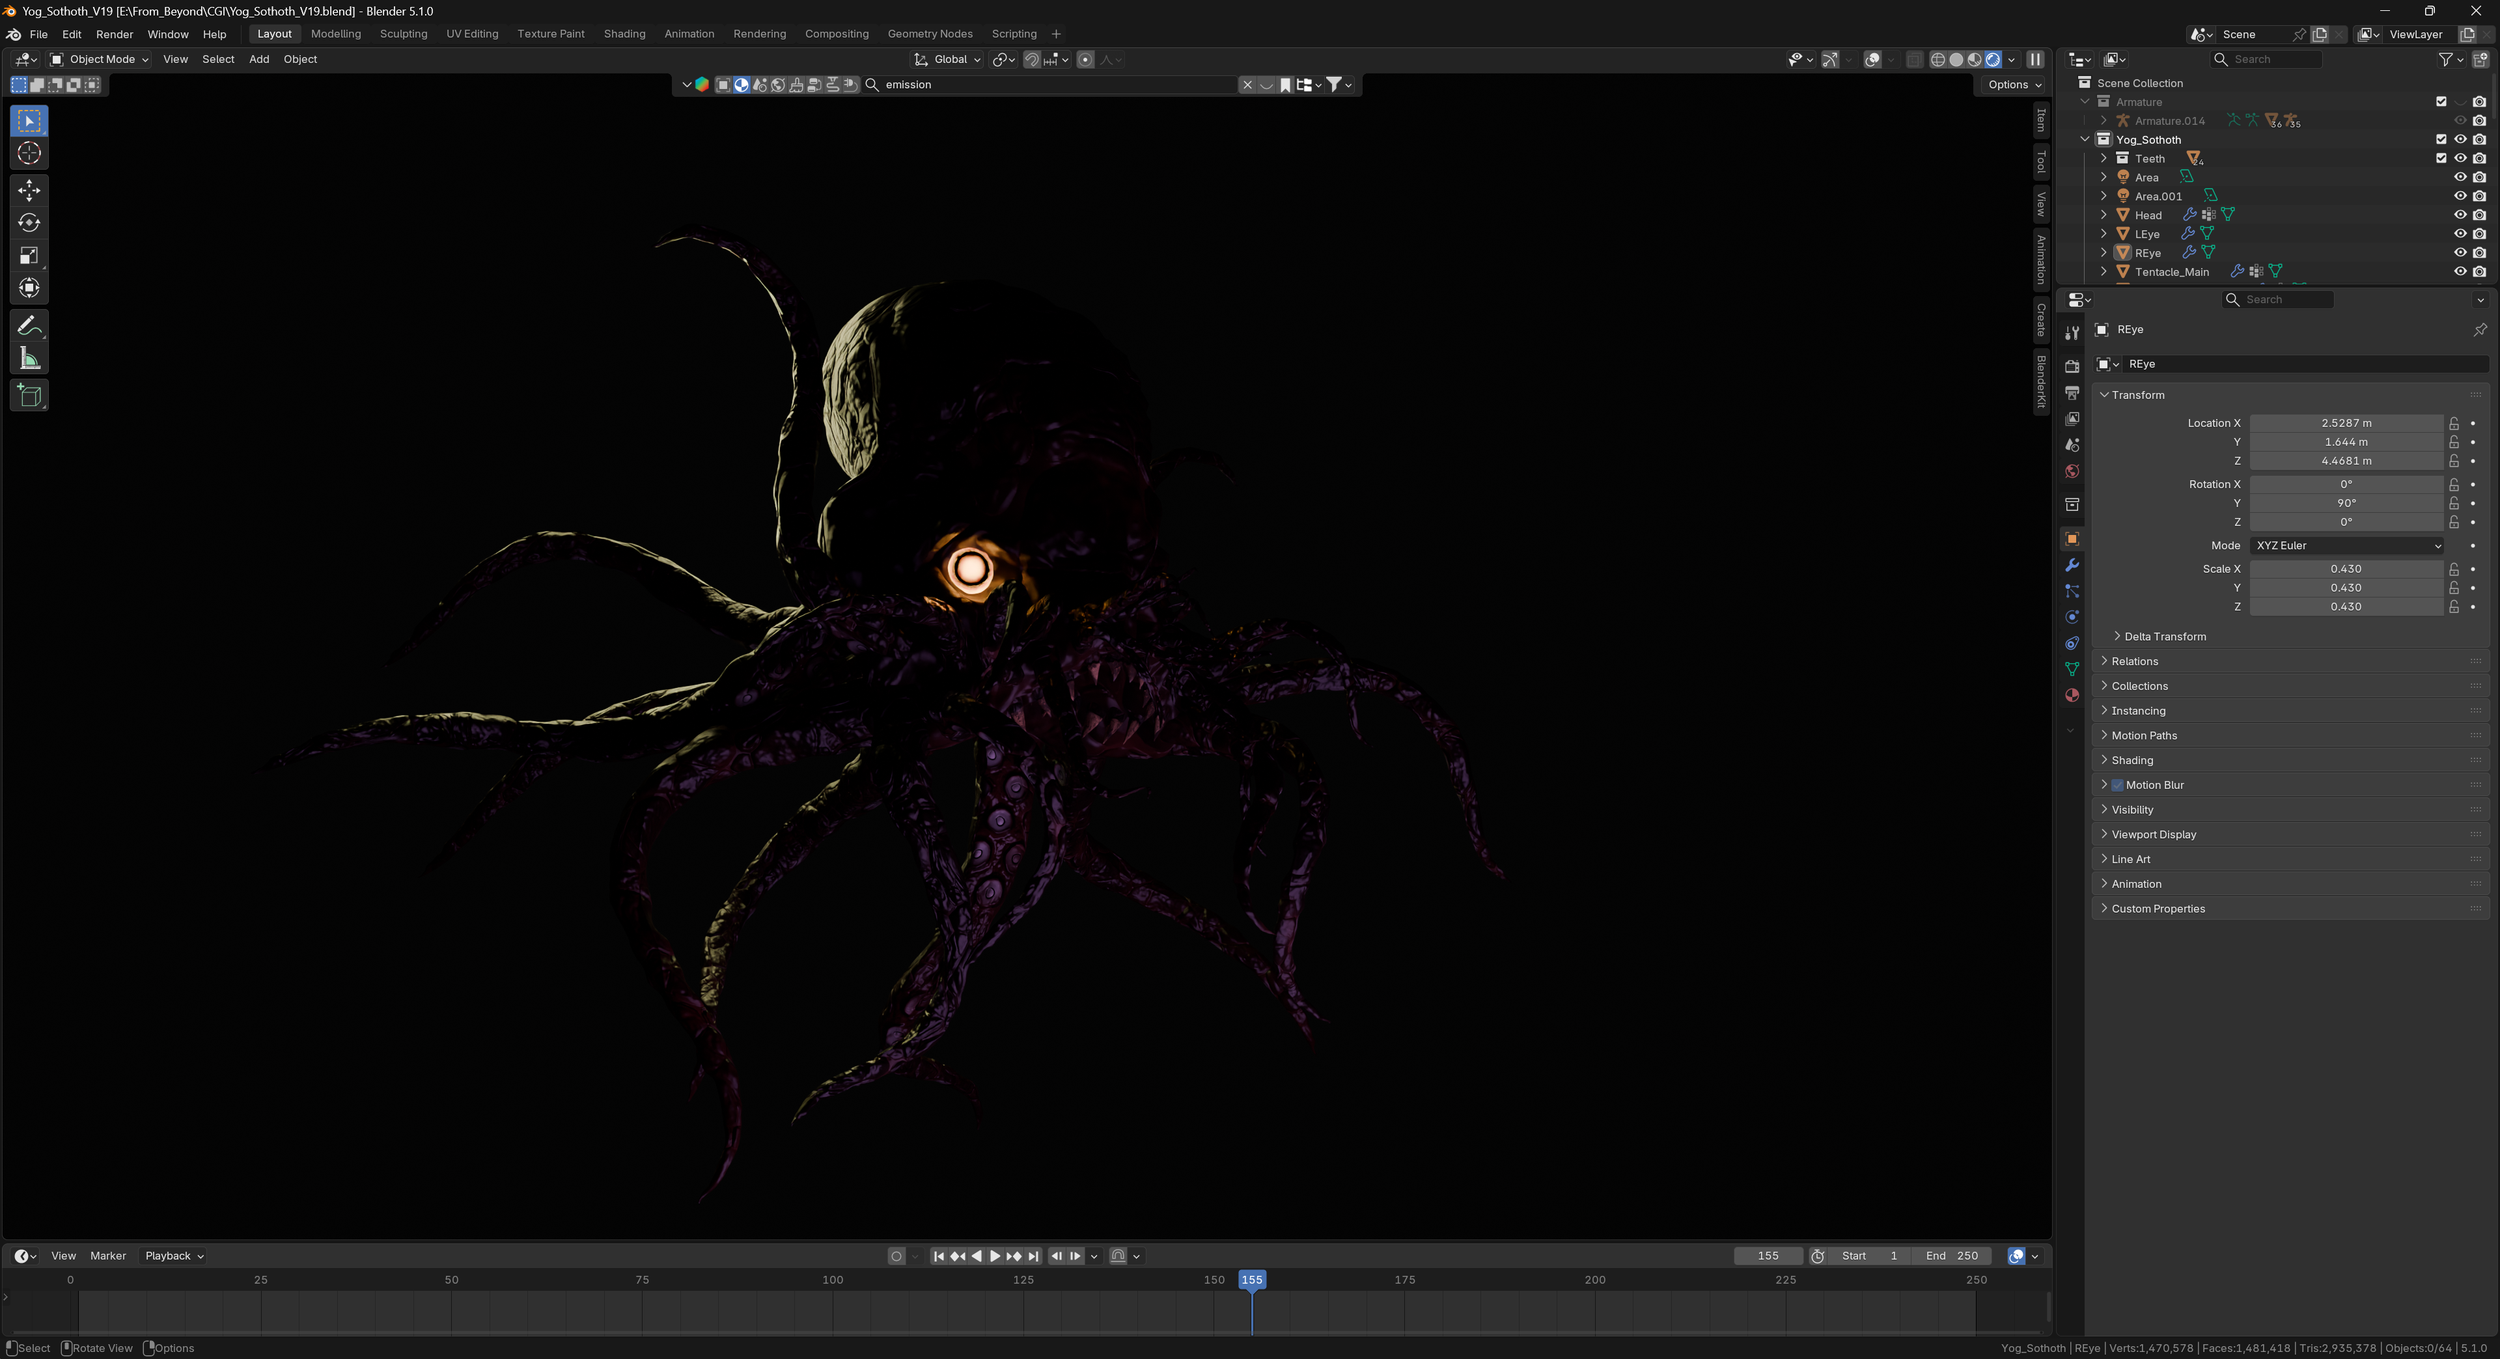Open the Object Constraints properties tab
The width and height of the screenshot is (2500, 1359).
[2072, 643]
